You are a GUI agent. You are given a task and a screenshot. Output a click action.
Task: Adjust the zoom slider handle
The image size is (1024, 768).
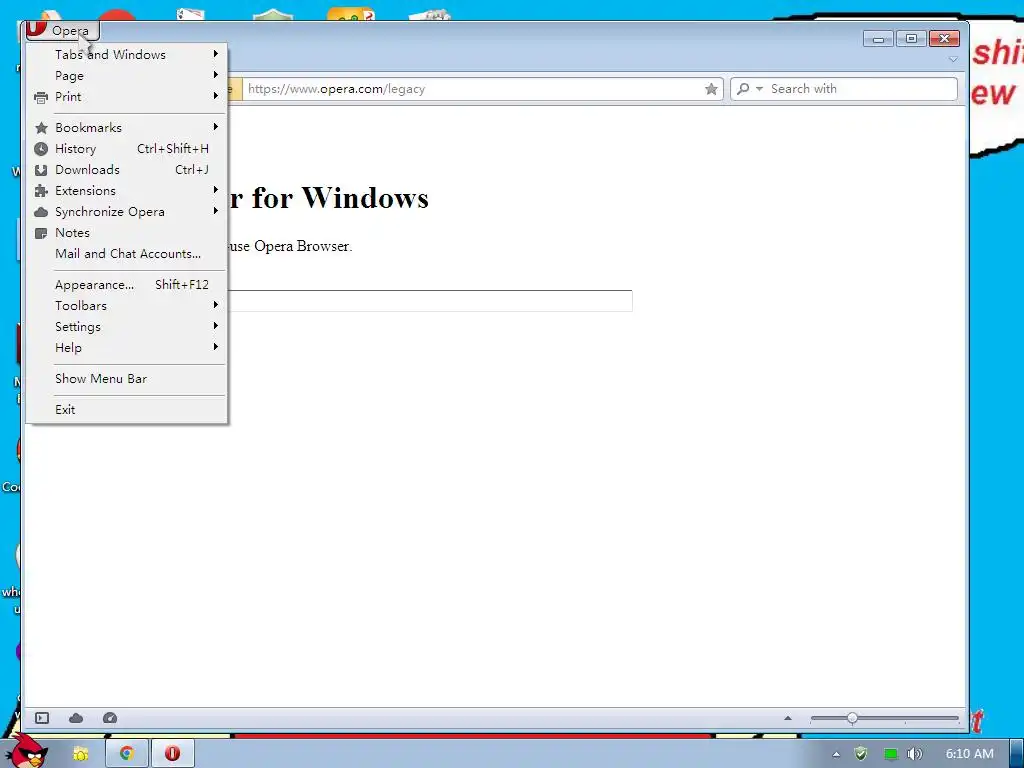(852, 718)
